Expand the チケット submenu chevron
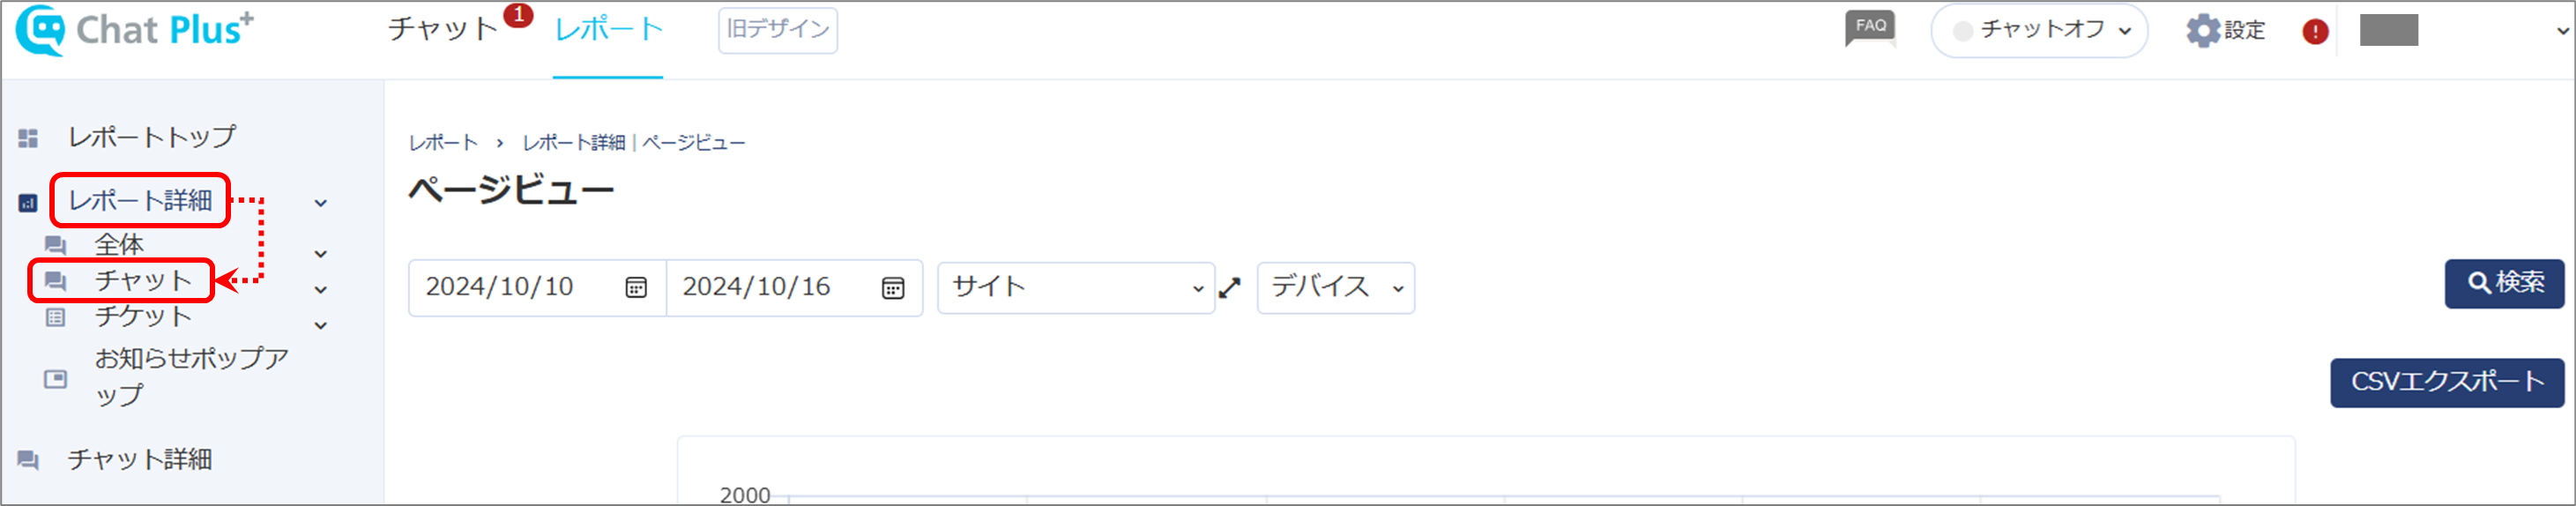The height and width of the screenshot is (506, 2576). tap(321, 325)
